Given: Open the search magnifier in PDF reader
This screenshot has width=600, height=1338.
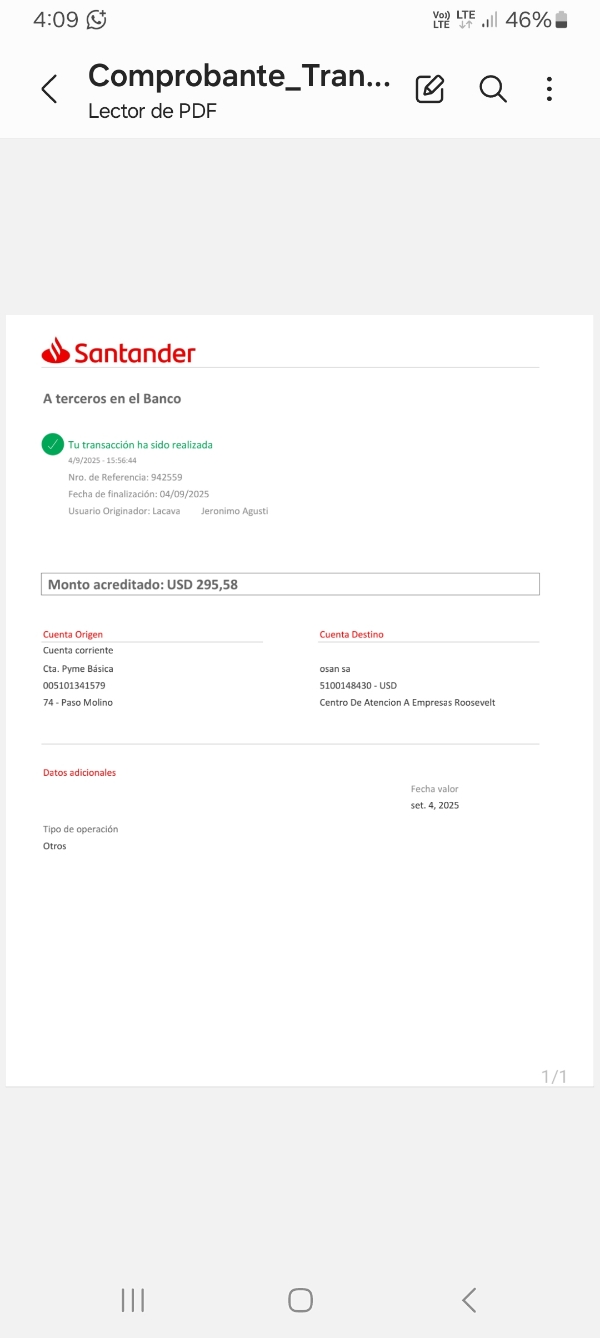Looking at the screenshot, I should click(x=493, y=89).
